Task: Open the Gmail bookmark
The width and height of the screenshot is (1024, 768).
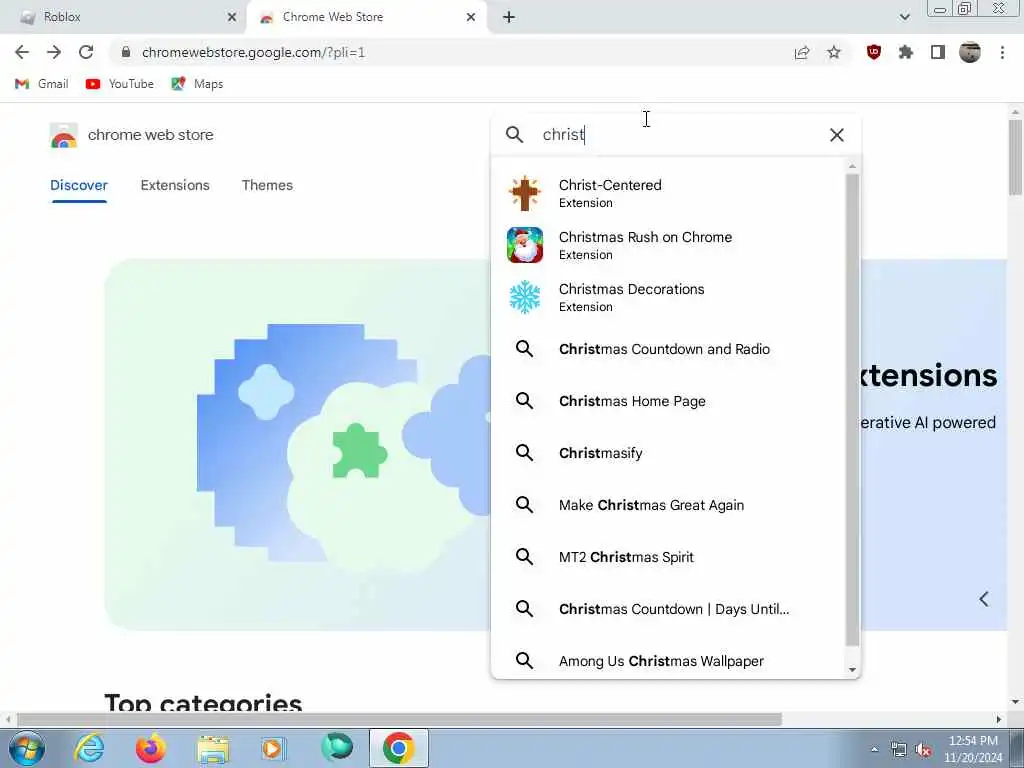Action: [x=42, y=84]
